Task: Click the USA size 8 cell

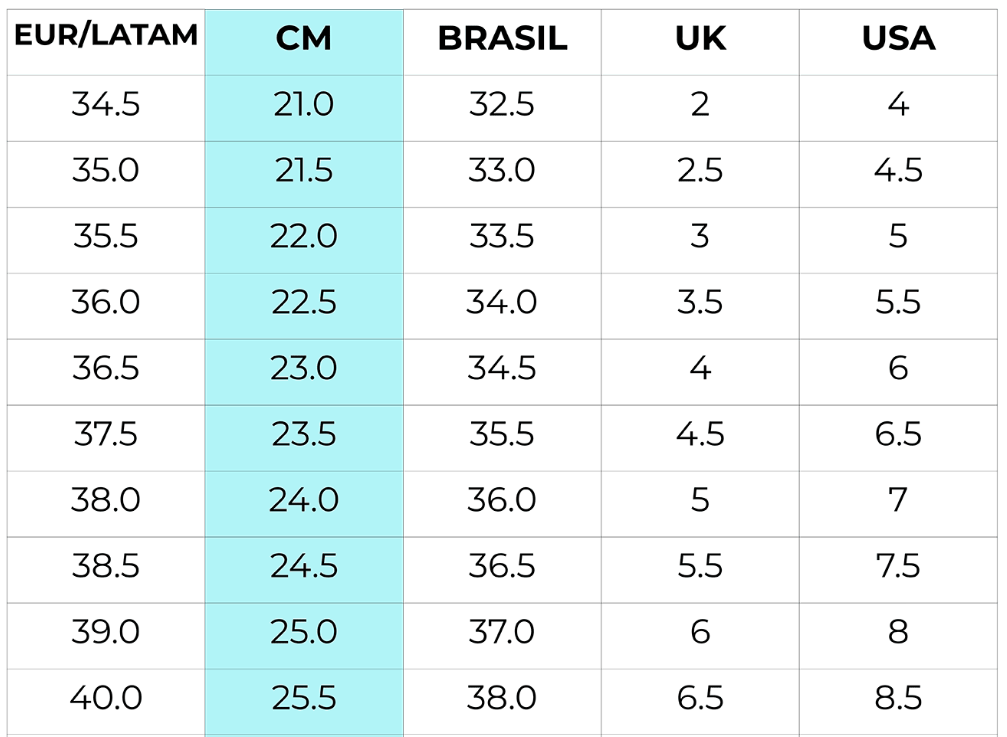Action: (x=898, y=632)
